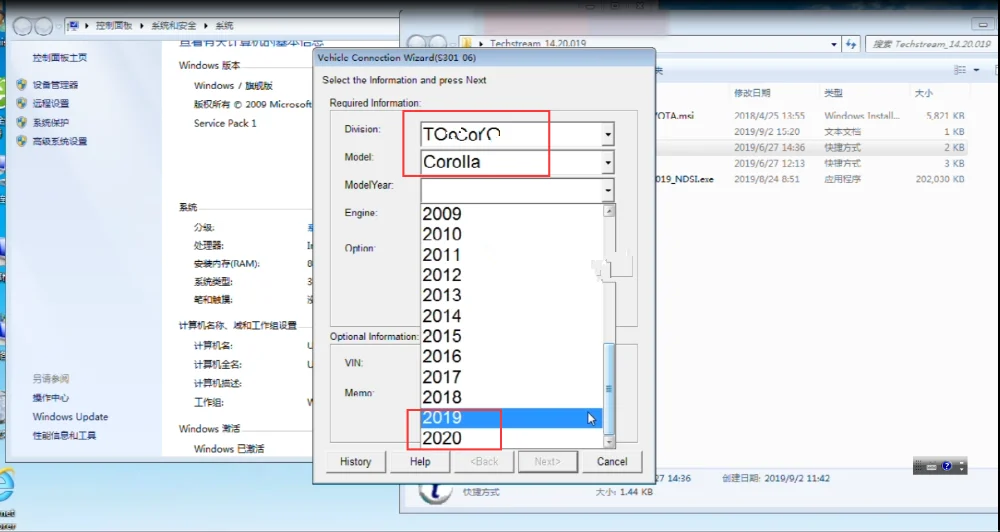1000x532 pixels.
Task: Open 控制面板主页 link
Action: 60,57
